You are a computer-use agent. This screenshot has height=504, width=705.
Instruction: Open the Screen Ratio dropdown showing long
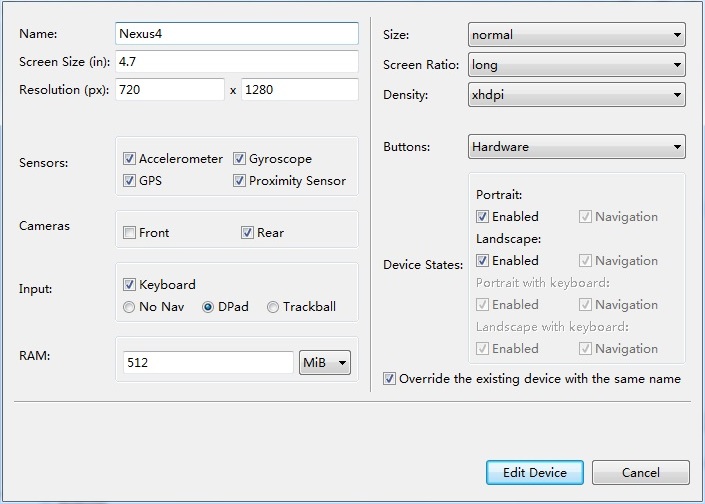coord(576,65)
